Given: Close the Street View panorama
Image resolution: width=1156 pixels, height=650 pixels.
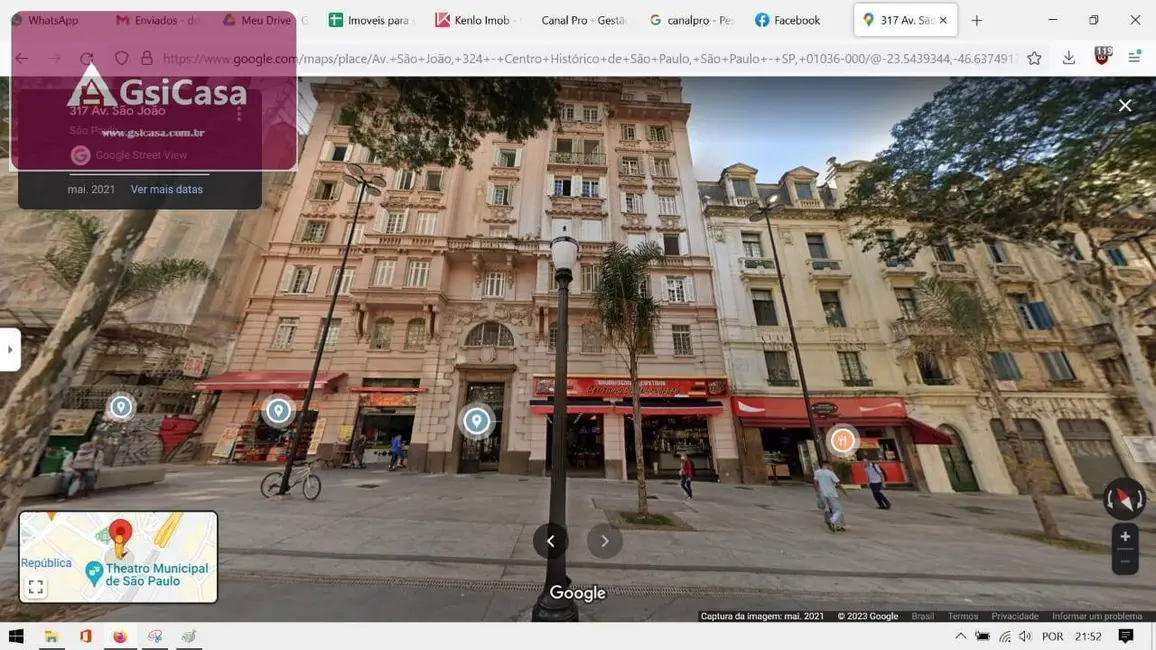Looking at the screenshot, I should point(1125,105).
